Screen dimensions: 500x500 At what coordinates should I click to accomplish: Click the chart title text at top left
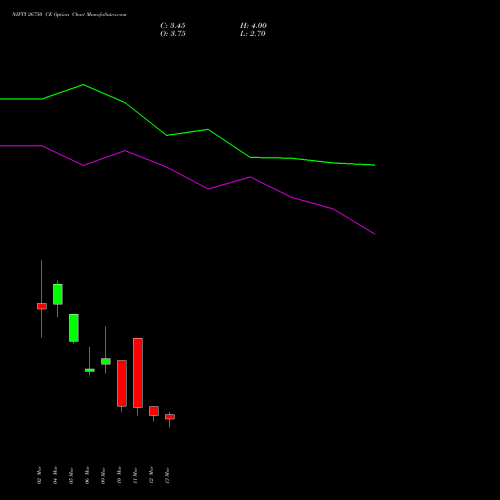69,15
